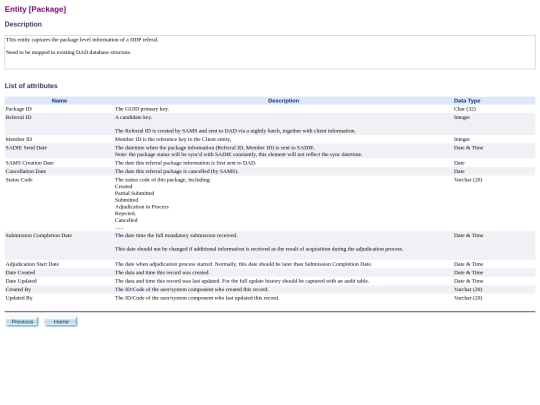The image size is (540, 405).
Task: Select the SAMS Creation Date attribute name
Action: point(30,163)
